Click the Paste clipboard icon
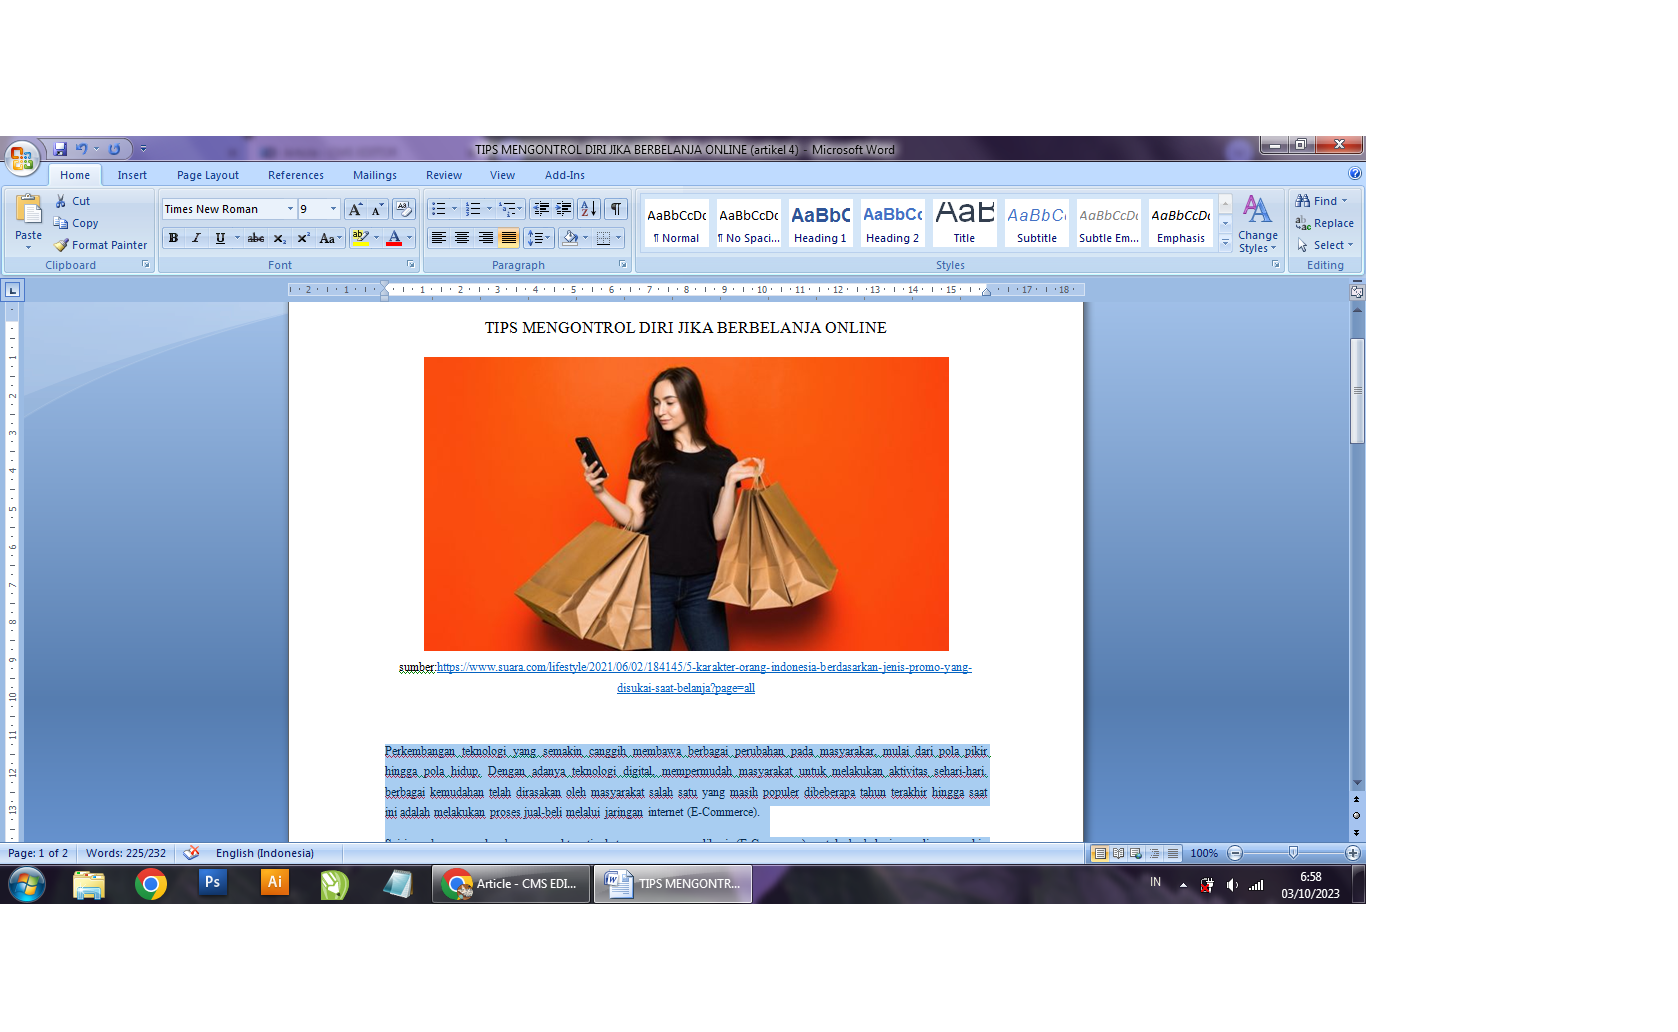The height and width of the screenshot is (1032, 1678). click(x=28, y=210)
